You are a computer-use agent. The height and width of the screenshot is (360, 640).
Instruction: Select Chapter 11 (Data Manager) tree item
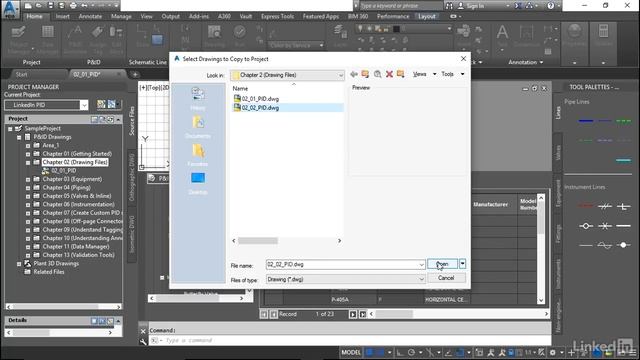coord(76,247)
